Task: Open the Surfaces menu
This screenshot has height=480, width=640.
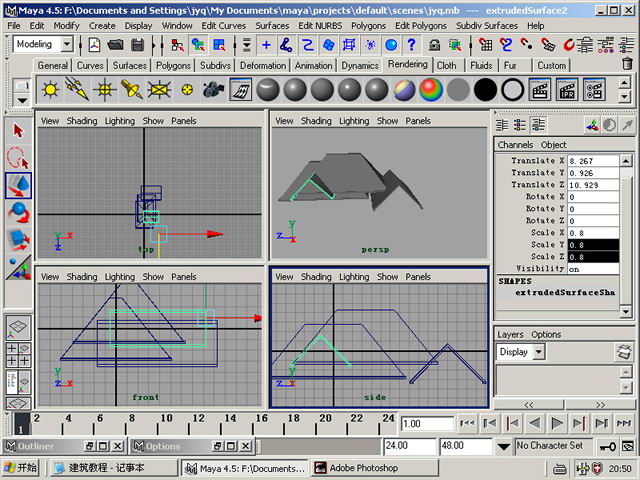Action: (x=272, y=26)
